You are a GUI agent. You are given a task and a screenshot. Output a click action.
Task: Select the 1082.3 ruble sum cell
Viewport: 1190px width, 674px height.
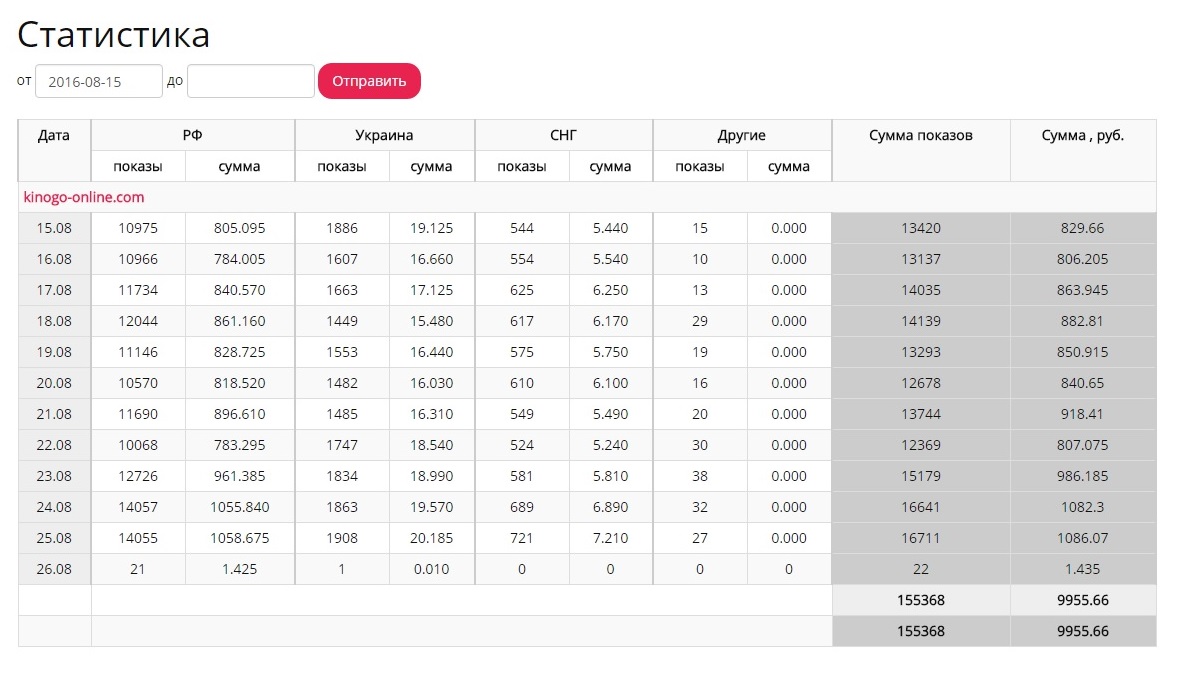1083,507
